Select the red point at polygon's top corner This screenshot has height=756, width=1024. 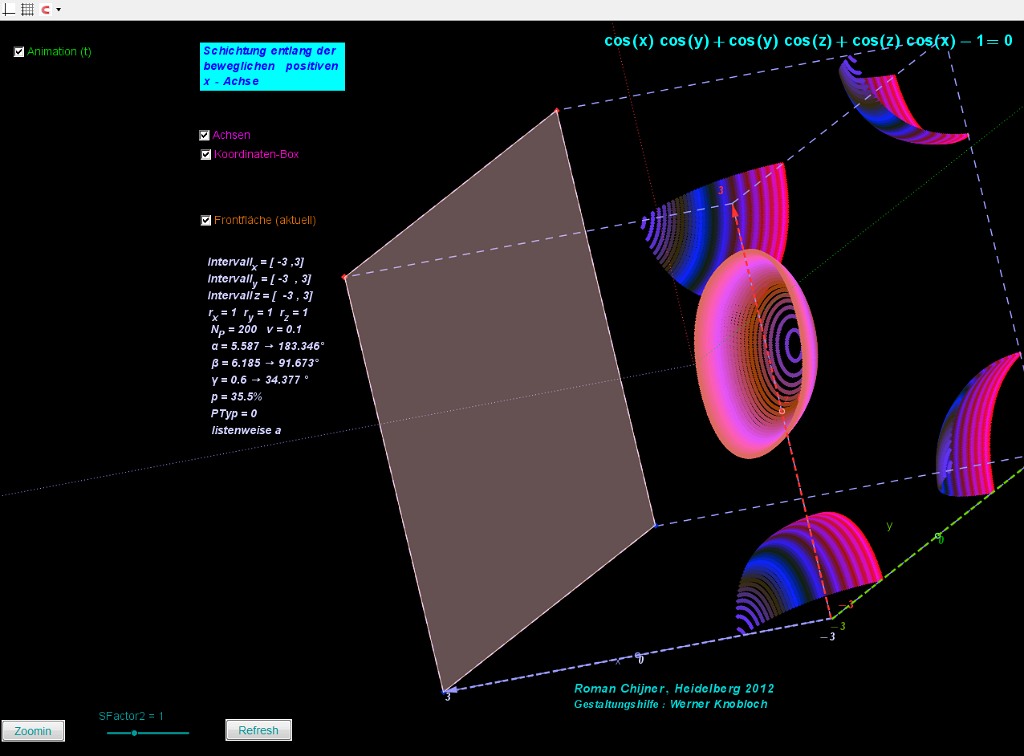(x=557, y=110)
